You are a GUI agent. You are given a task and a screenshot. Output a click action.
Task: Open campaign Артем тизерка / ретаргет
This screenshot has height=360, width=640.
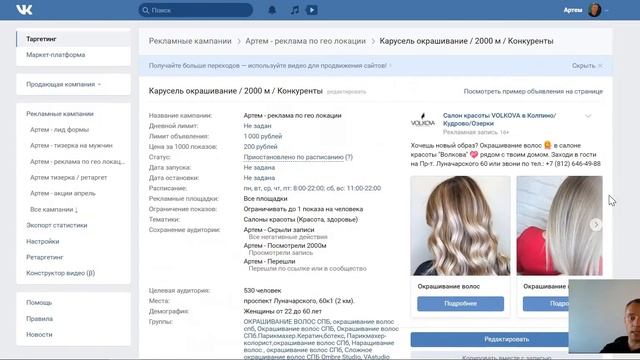(x=69, y=178)
